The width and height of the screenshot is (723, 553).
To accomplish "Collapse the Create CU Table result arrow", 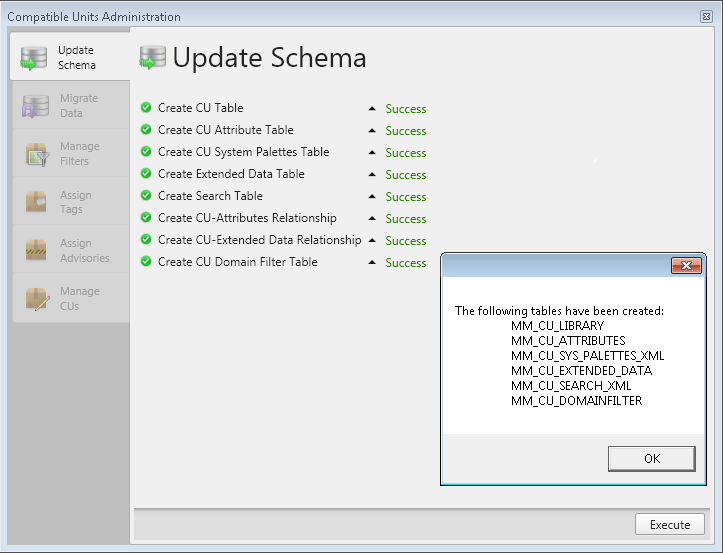I will [x=373, y=109].
